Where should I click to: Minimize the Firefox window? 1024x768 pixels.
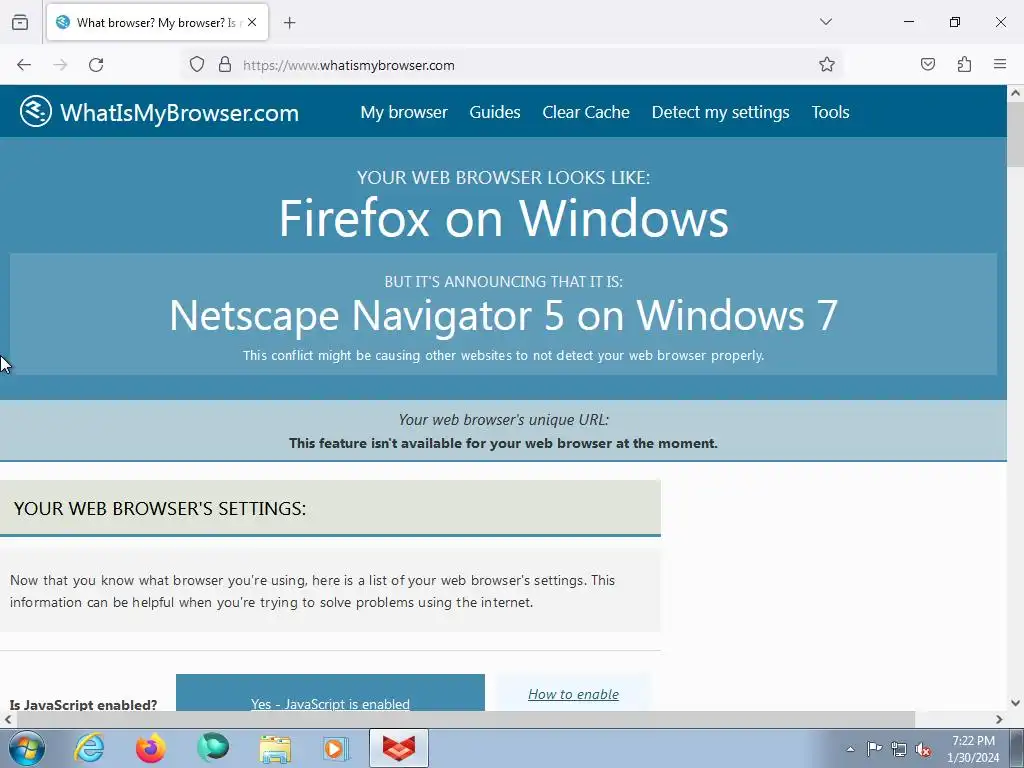(x=908, y=22)
